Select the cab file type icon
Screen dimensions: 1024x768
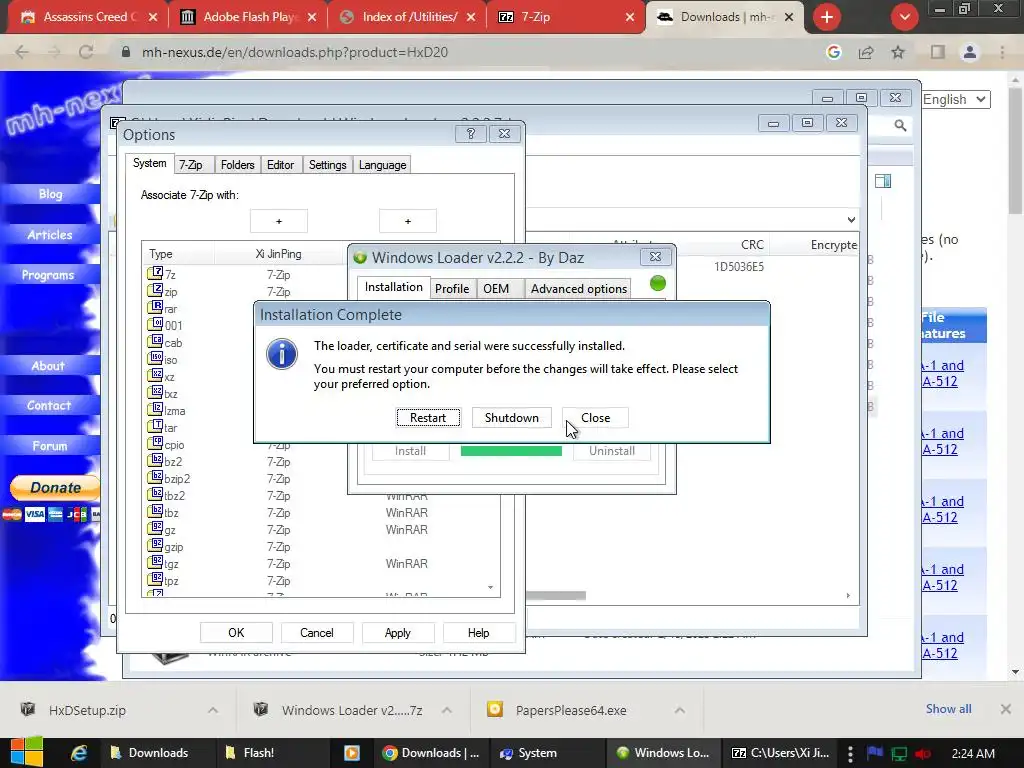pos(155,342)
